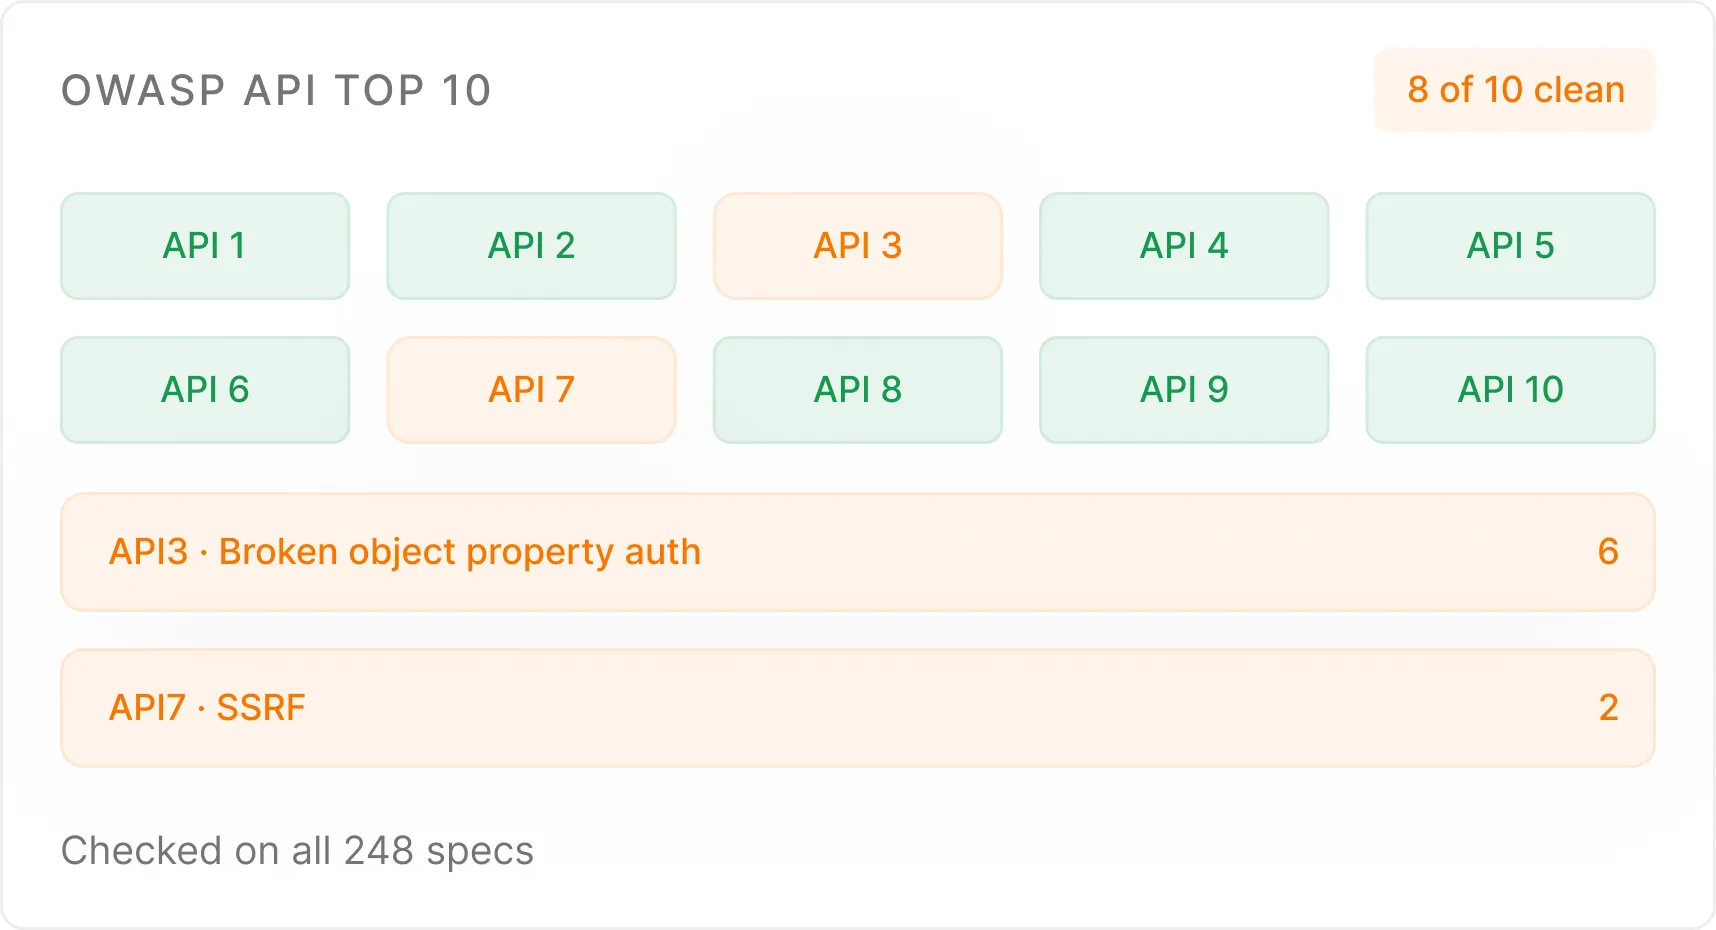Open the orange API 3 tile

pyautogui.click(x=858, y=246)
